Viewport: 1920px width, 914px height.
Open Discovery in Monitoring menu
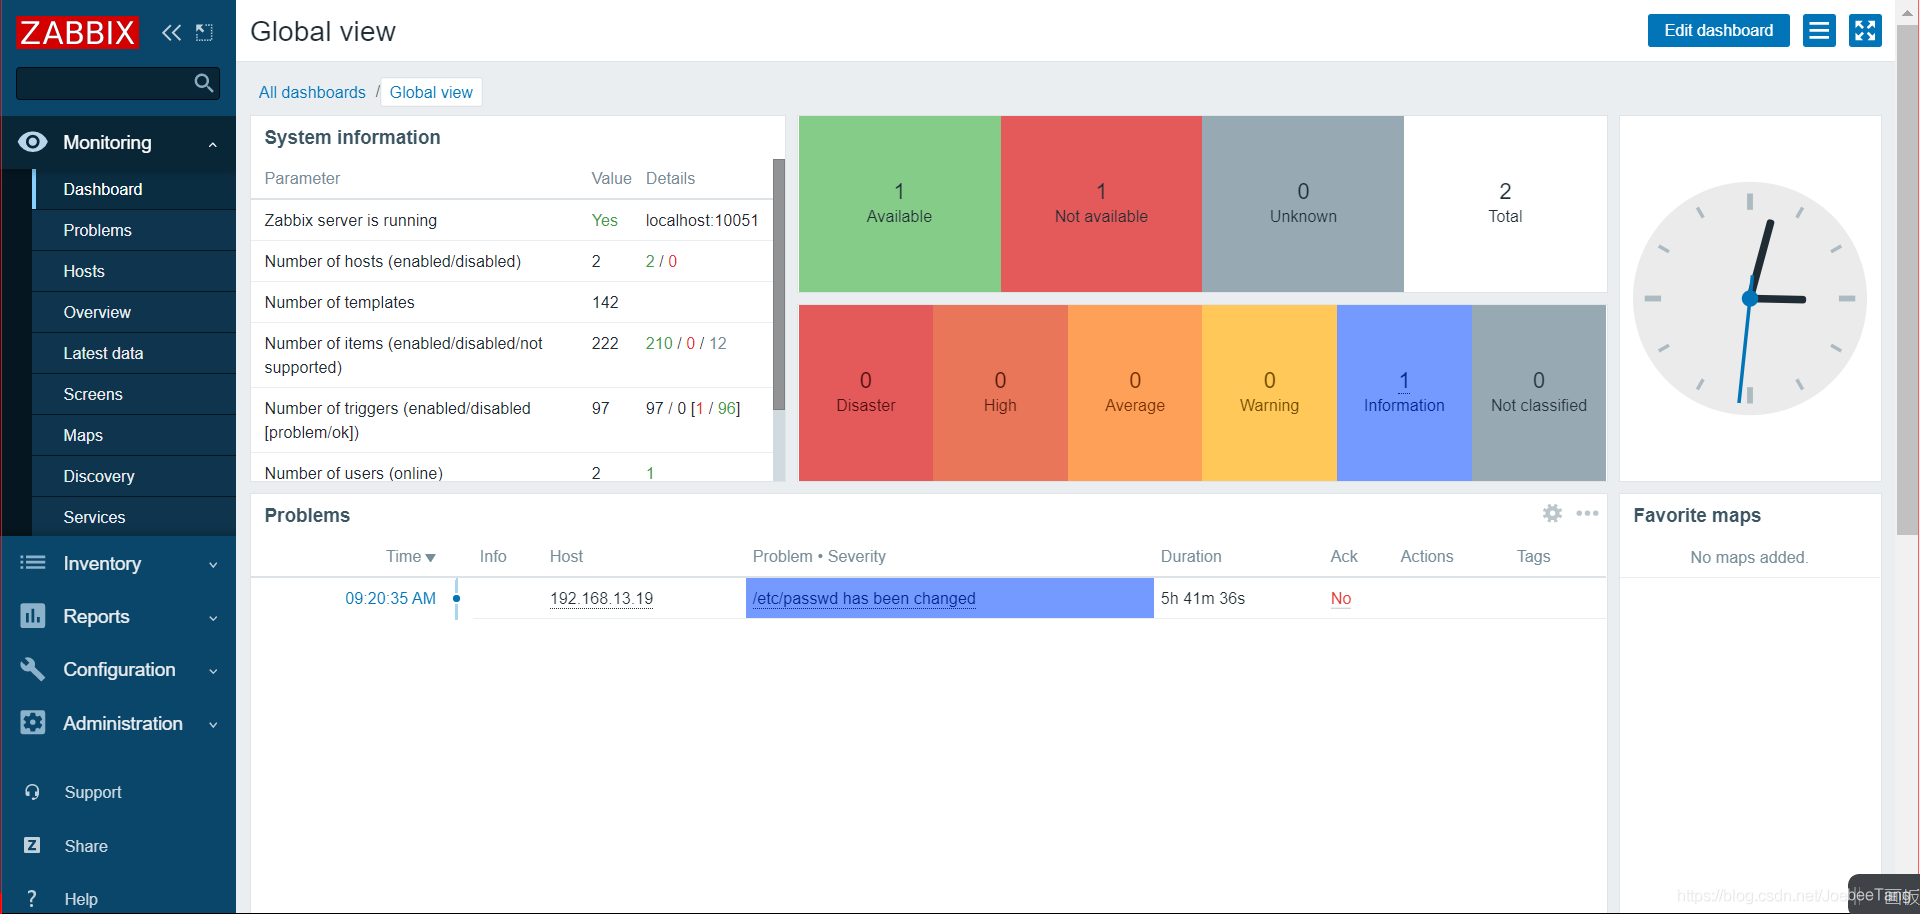[x=134, y=476]
